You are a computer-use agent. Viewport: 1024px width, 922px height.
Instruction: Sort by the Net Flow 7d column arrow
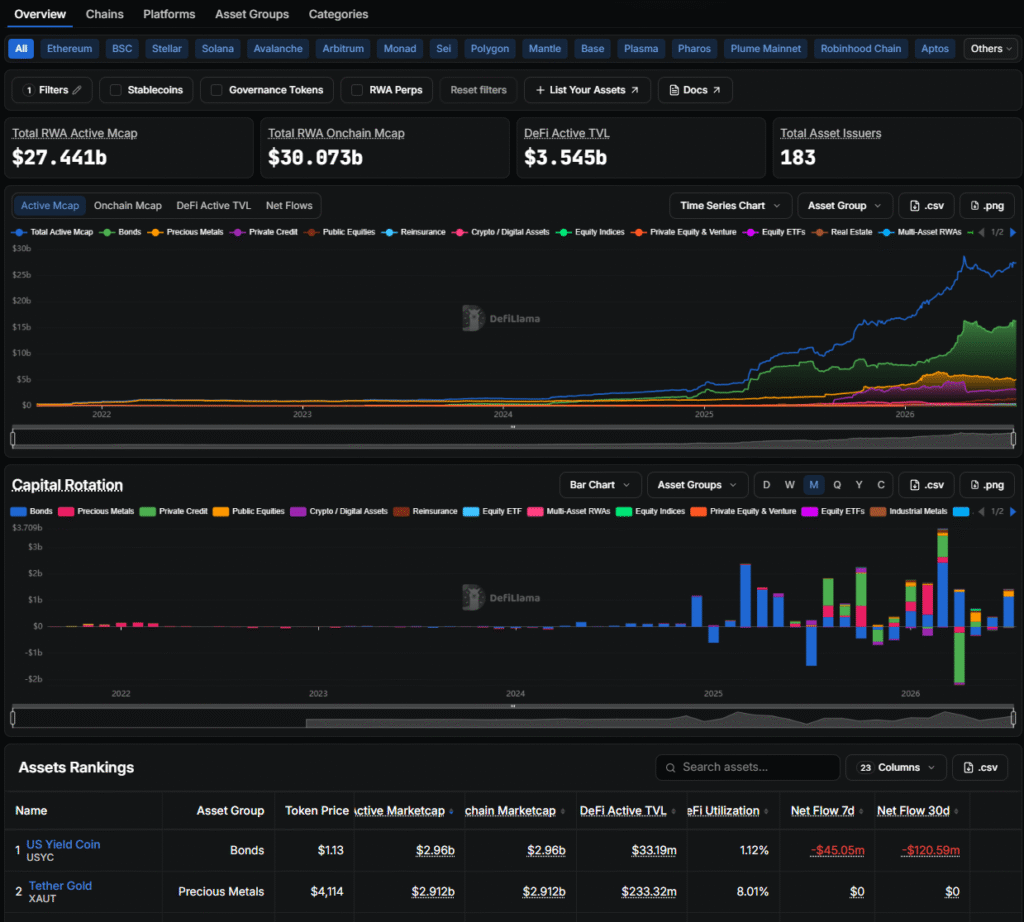click(x=861, y=811)
